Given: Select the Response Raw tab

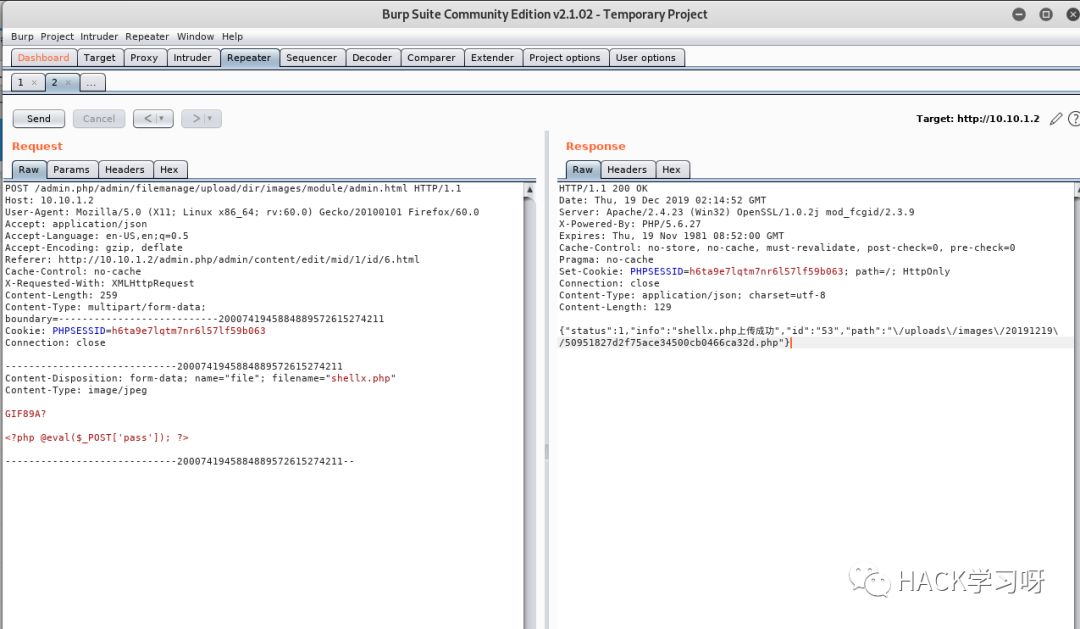Looking at the screenshot, I should click(x=583, y=169).
